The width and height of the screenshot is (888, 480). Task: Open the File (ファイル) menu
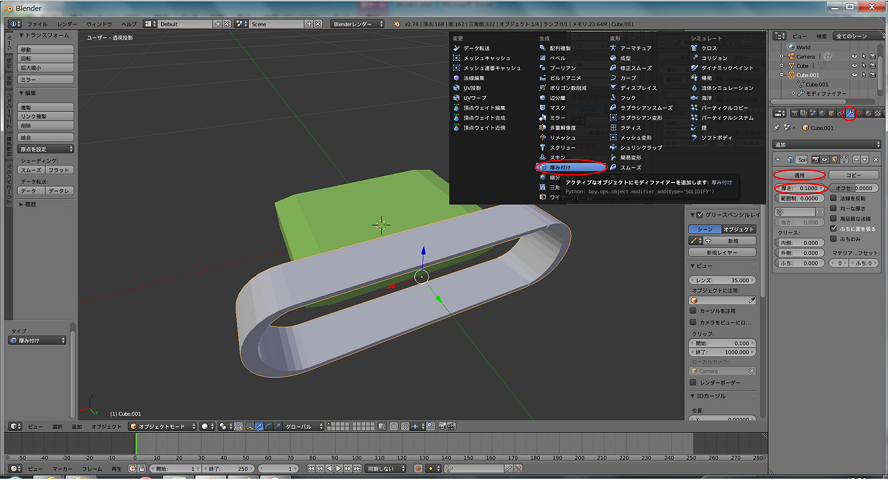(x=36, y=23)
